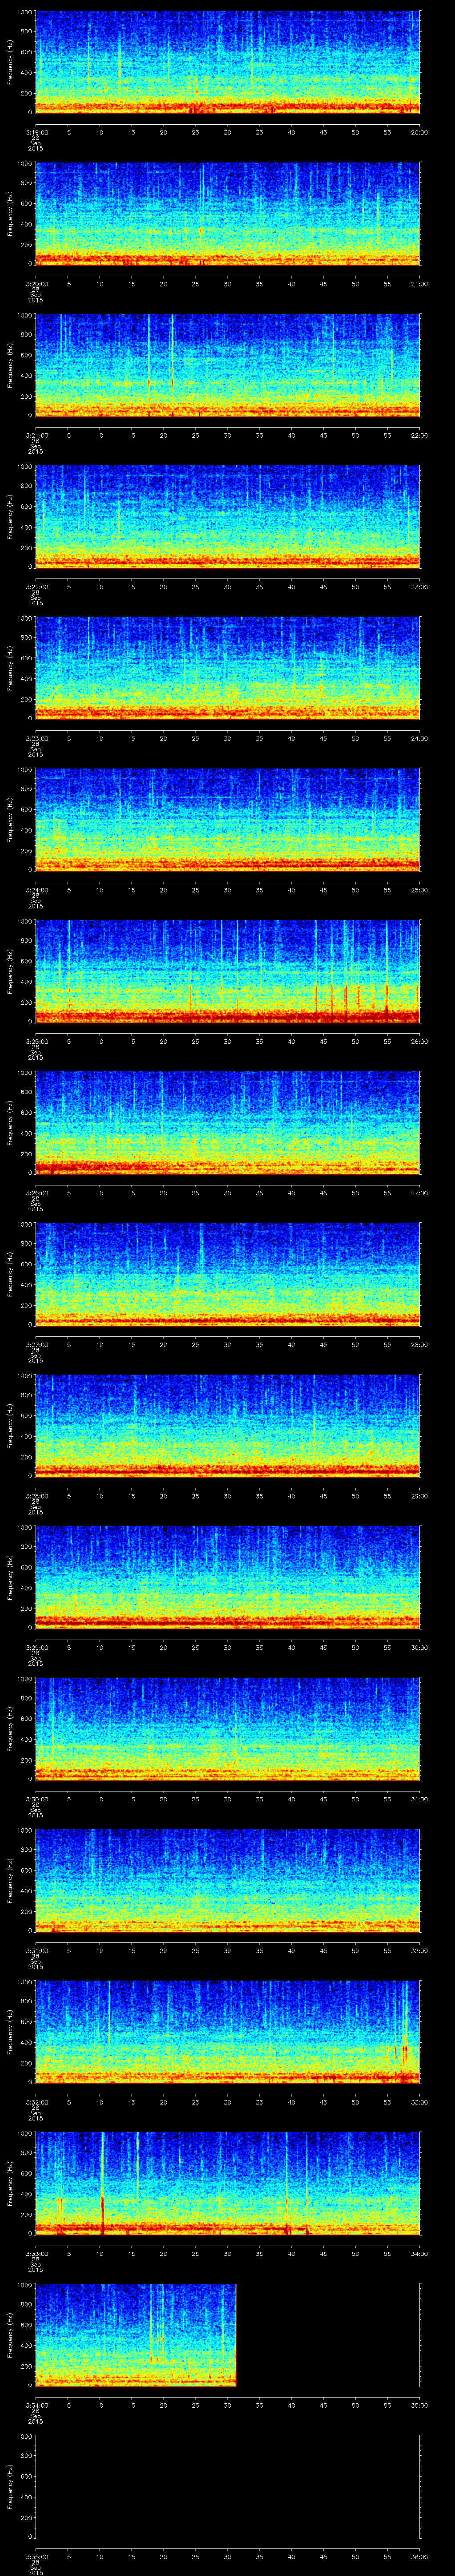Click Frequency (Hz) axis label of 3:27:00 panel

coord(10,1274)
